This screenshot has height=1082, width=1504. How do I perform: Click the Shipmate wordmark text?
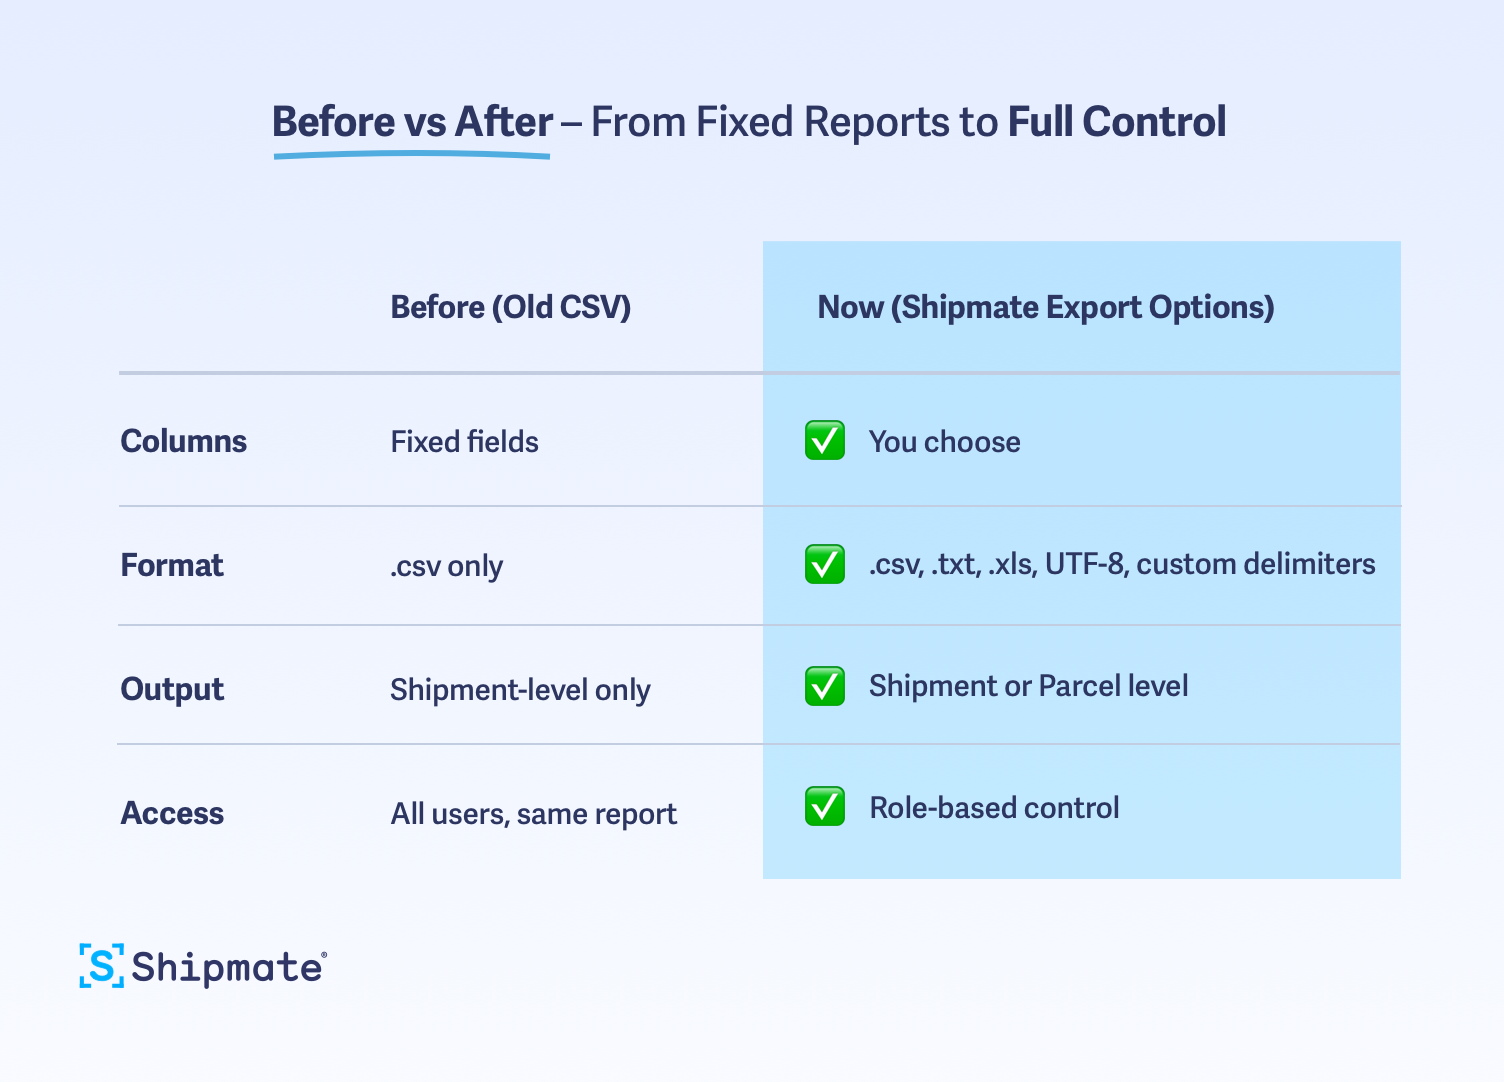click(x=228, y=967)
